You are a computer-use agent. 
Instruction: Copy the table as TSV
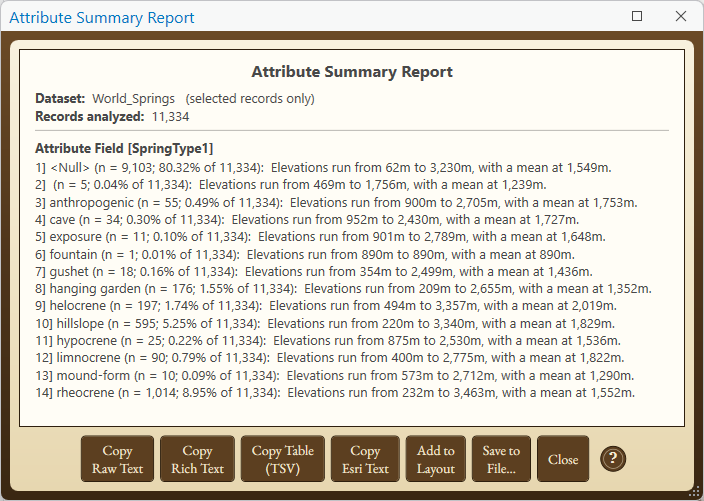pyautogui.click(x=282, y=459)
